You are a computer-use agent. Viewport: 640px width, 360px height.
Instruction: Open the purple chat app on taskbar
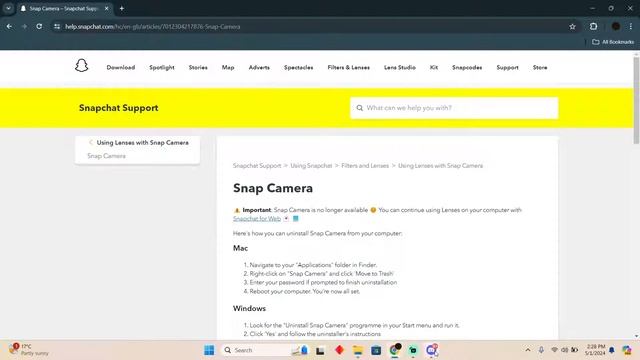coord(432,350)
